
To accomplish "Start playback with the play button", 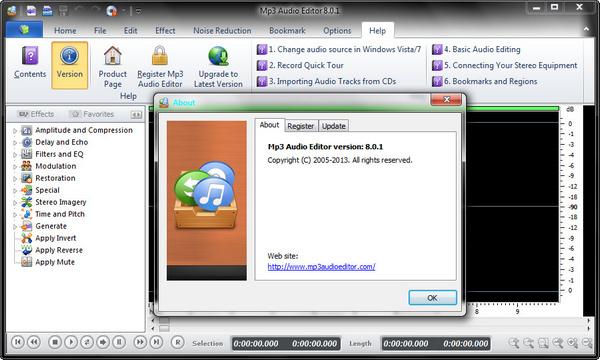I will coord(71,342).
